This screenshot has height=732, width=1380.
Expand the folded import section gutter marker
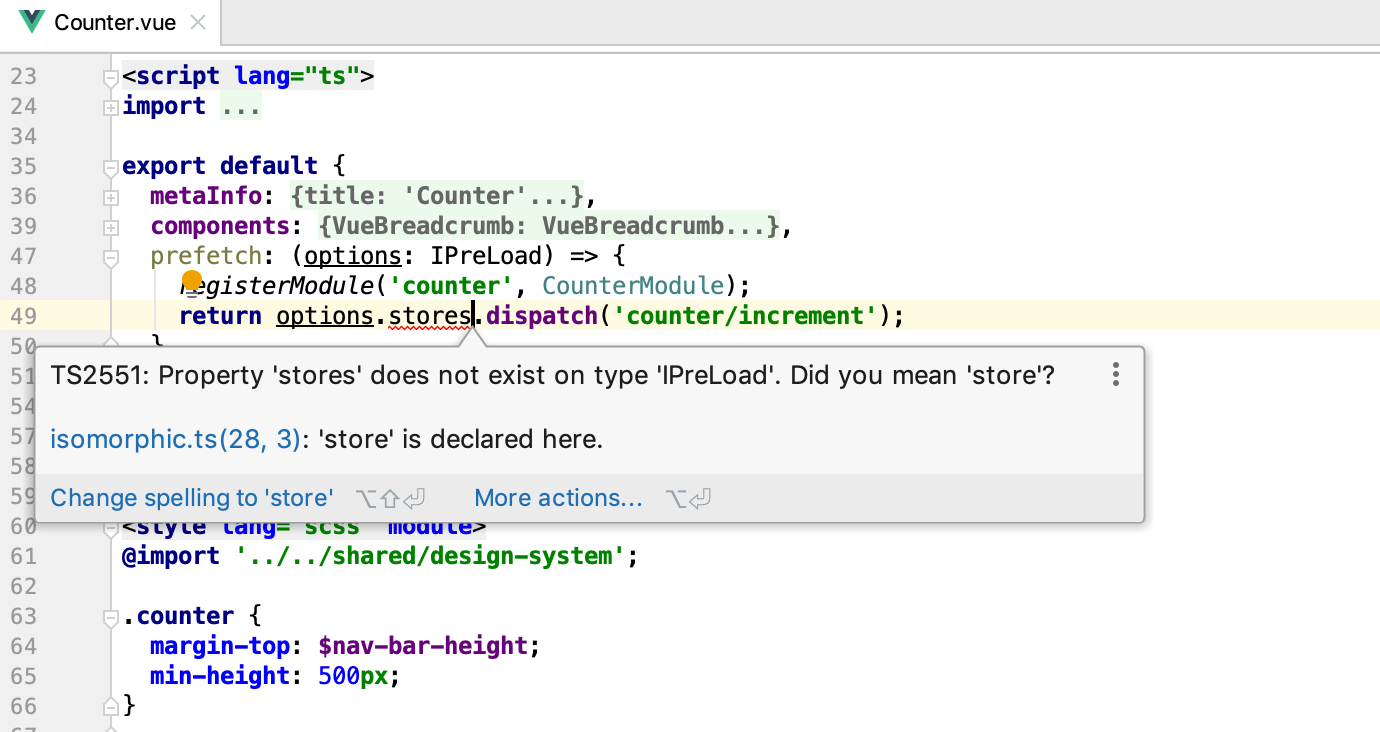coord(111,107)
